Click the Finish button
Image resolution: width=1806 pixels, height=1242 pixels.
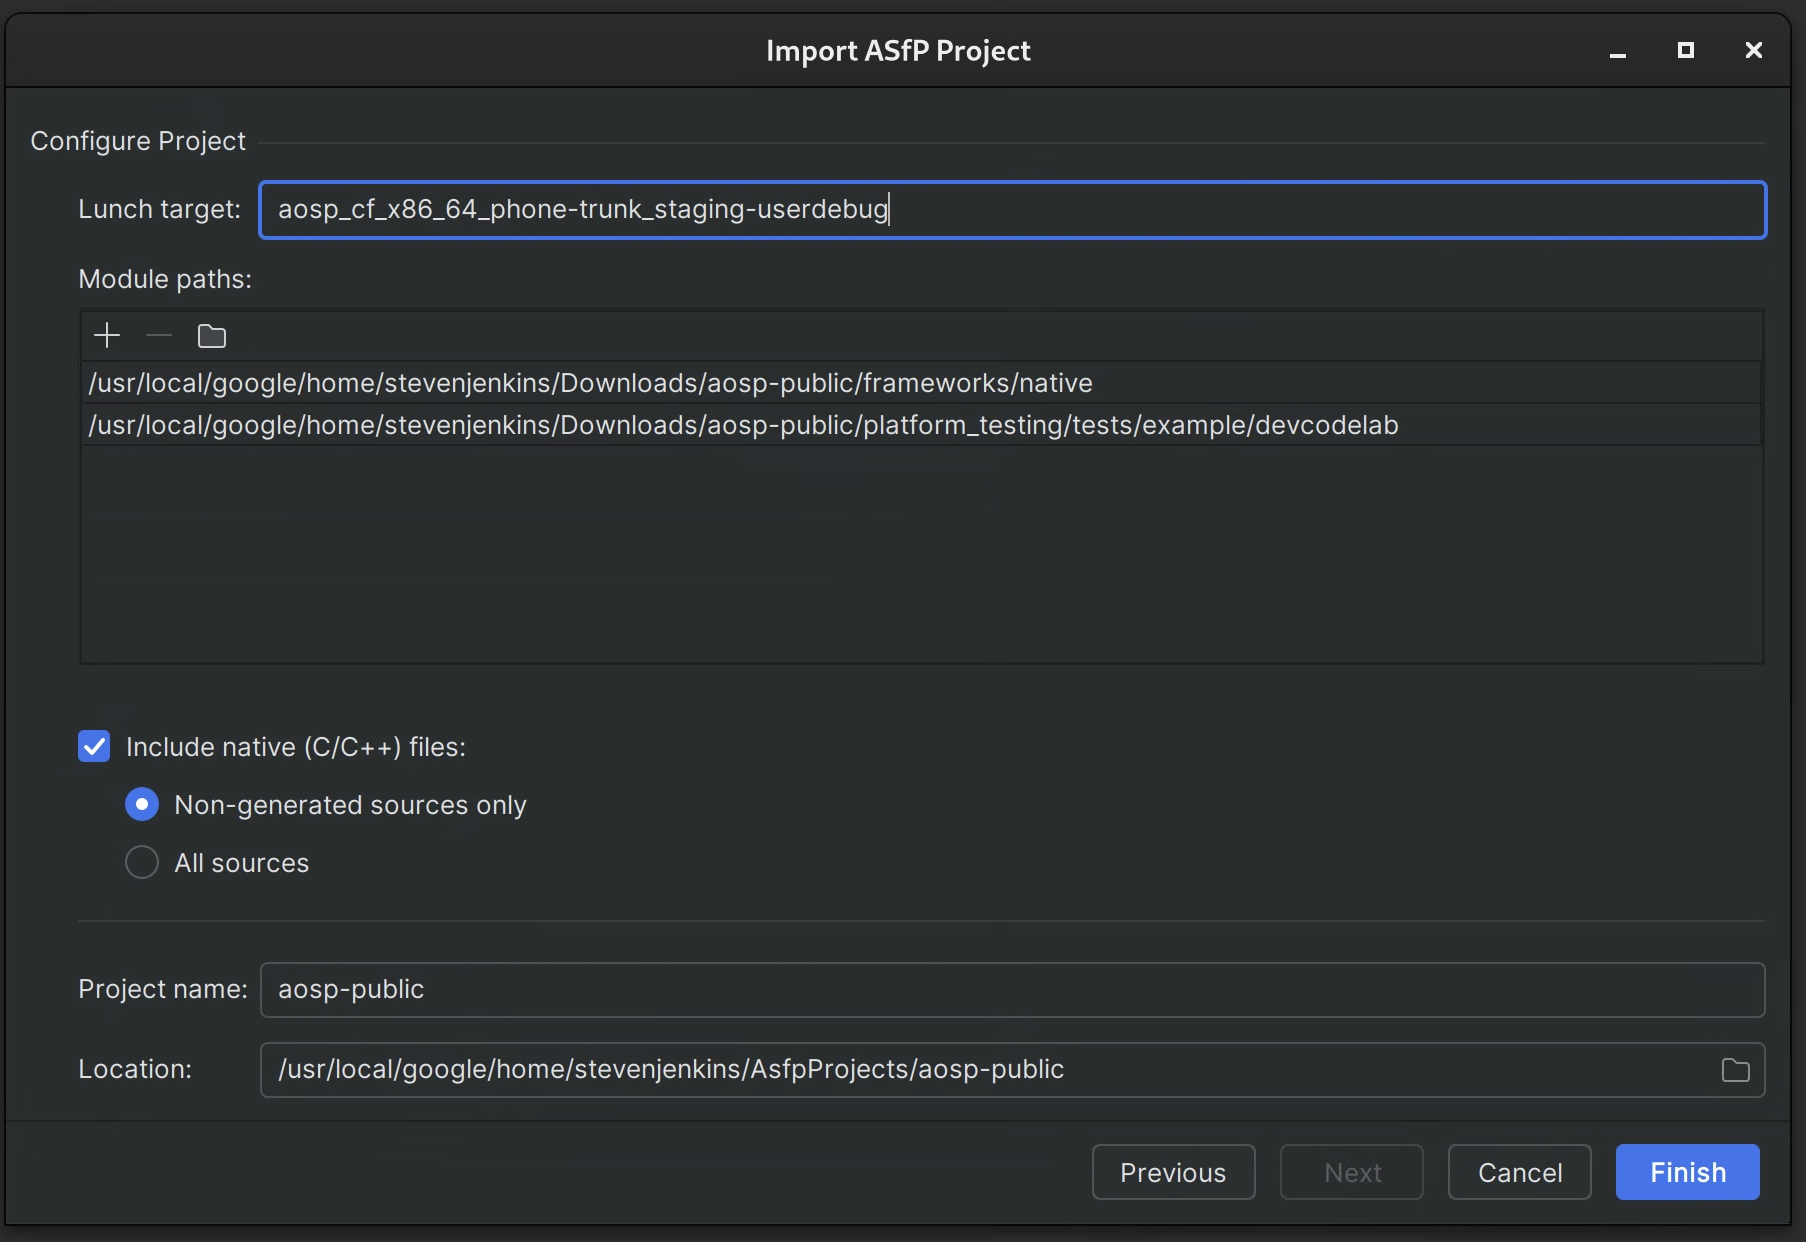coord(1686,1172)
